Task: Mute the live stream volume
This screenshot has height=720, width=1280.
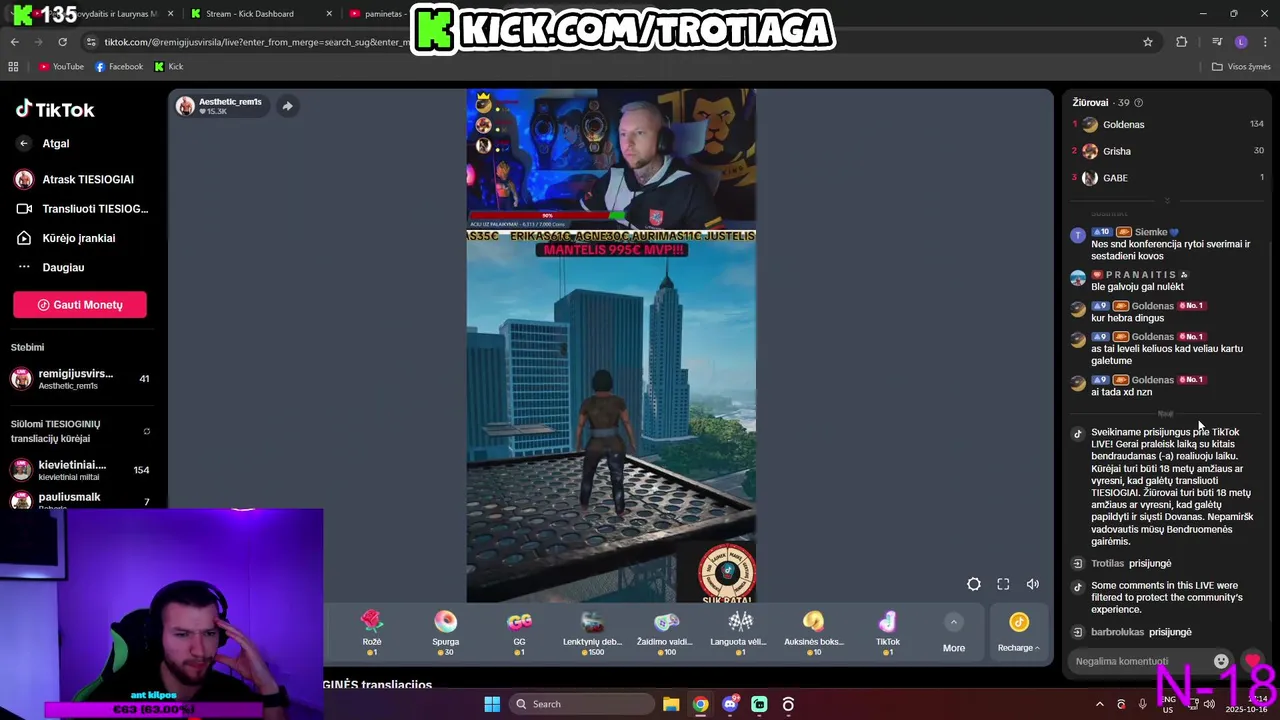Action: [1033, 584]
